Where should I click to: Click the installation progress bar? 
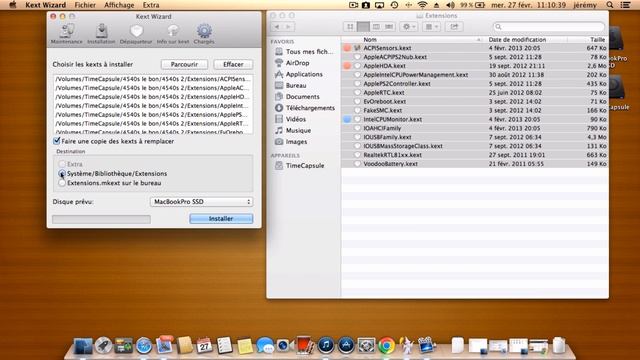pyautogui.click(x=101, y=219)
